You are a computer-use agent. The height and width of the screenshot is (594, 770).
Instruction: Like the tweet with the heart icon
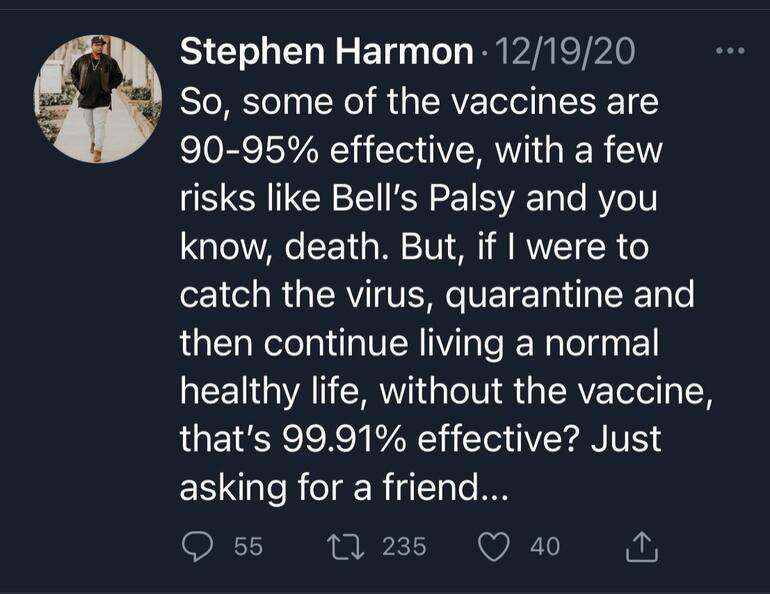coord(494,546)
